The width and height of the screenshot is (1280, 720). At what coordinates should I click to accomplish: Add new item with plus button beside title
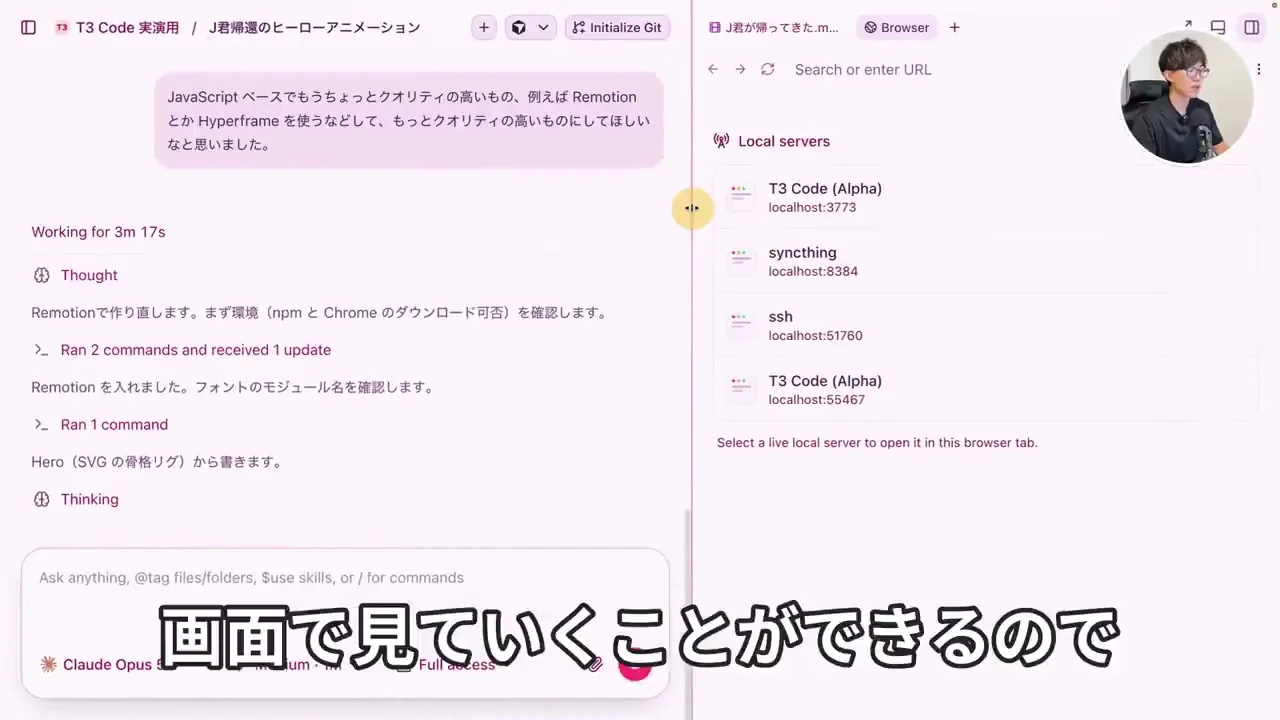(x=484, y=28)
